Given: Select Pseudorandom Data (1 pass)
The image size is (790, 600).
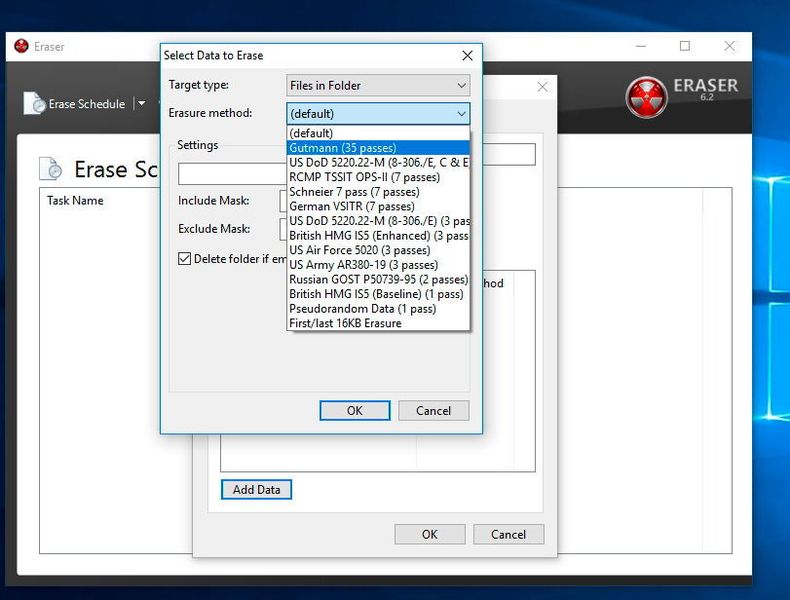Looking at the screenshot, I should (x=378, y=308).
